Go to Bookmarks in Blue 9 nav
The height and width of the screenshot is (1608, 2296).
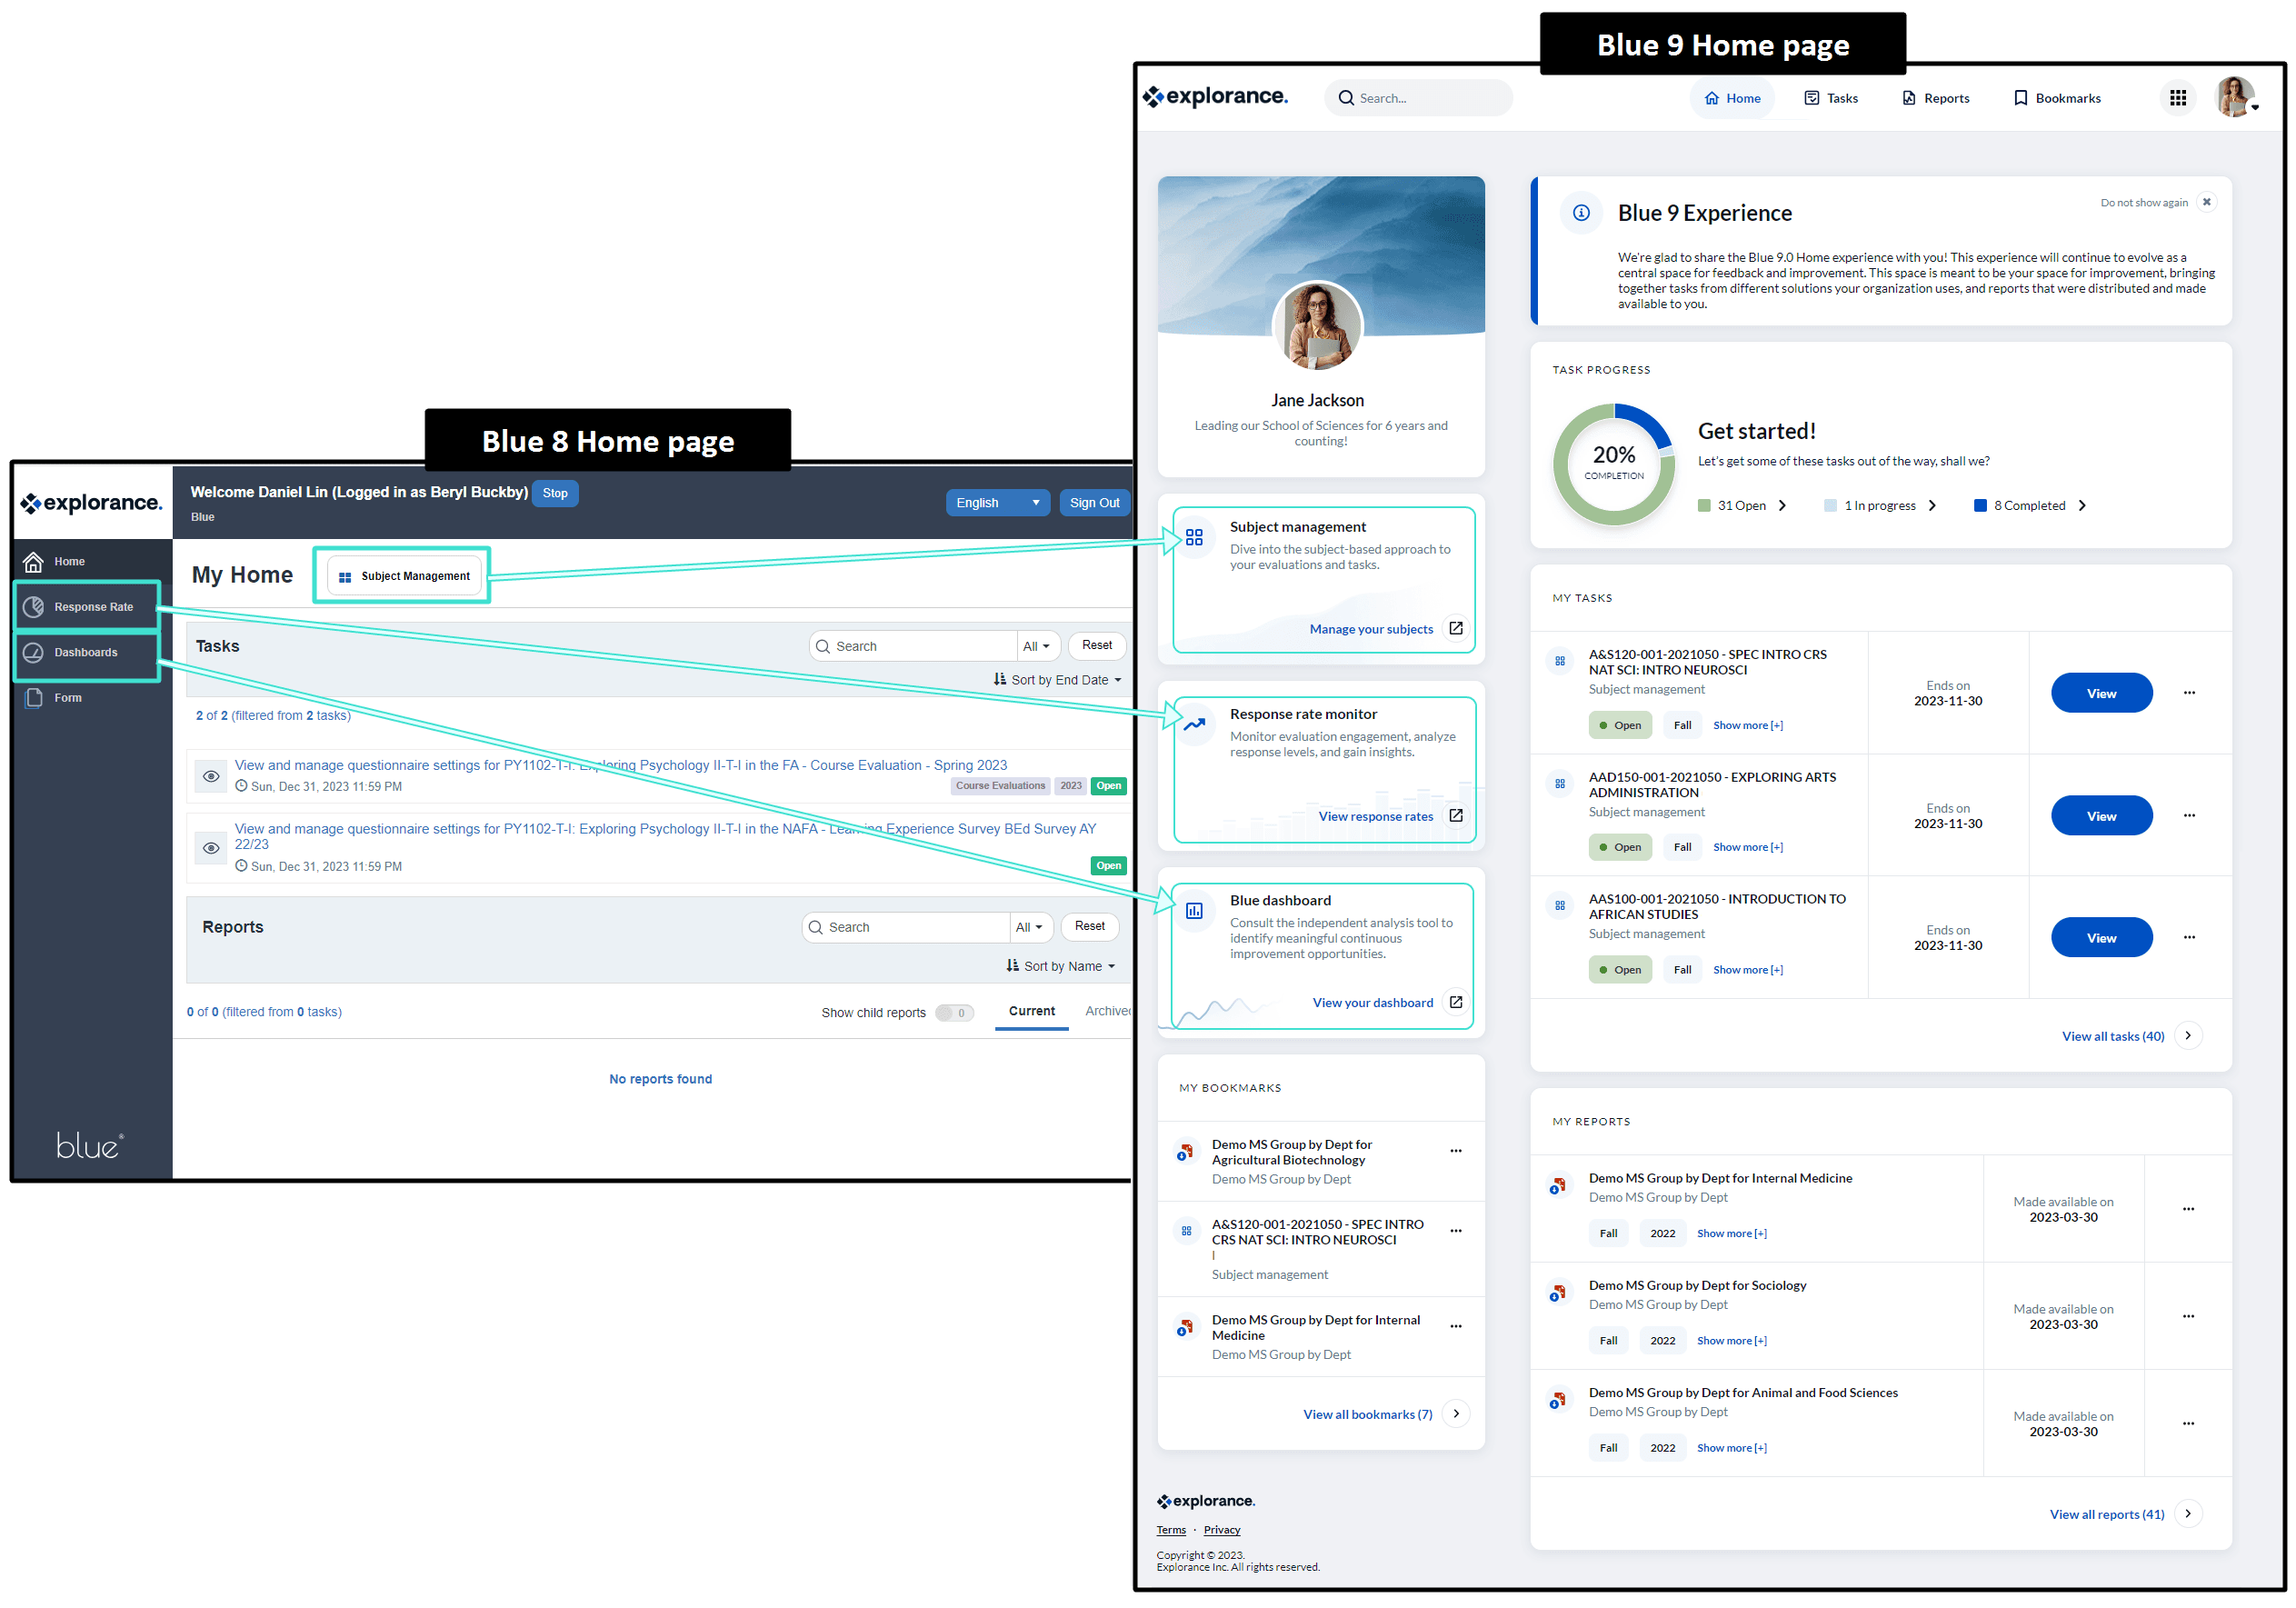[2057, 98]
